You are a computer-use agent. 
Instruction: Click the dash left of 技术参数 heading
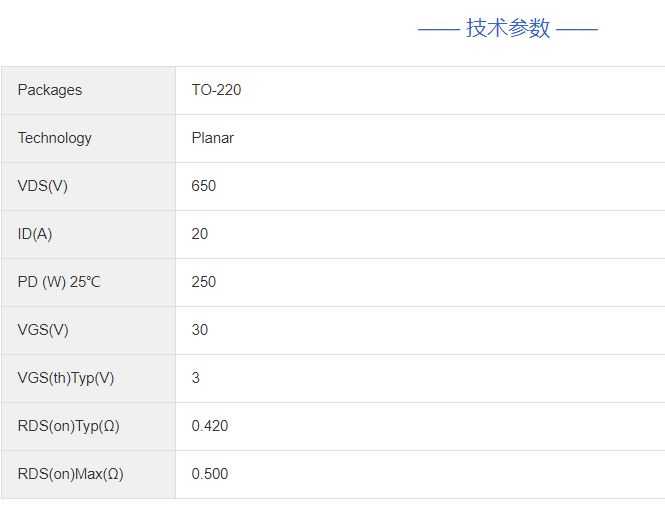(438, 29)
